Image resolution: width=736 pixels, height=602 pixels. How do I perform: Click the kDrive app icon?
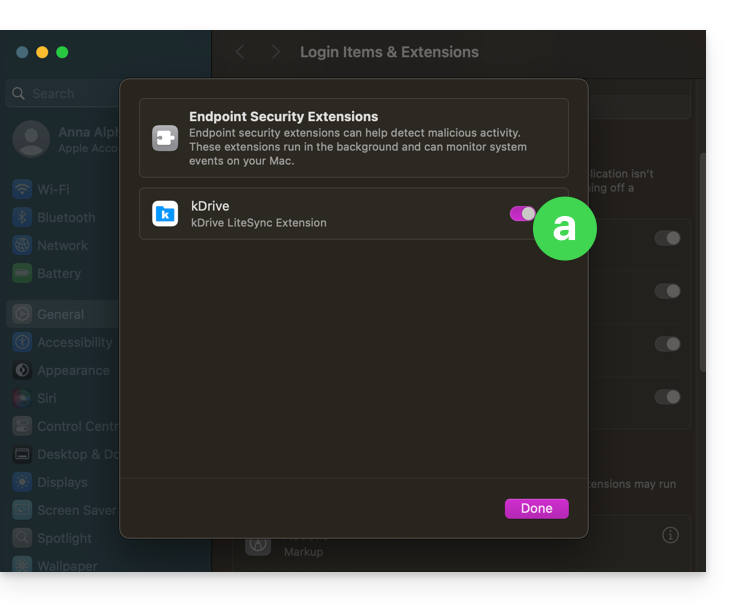click(165, 214)
